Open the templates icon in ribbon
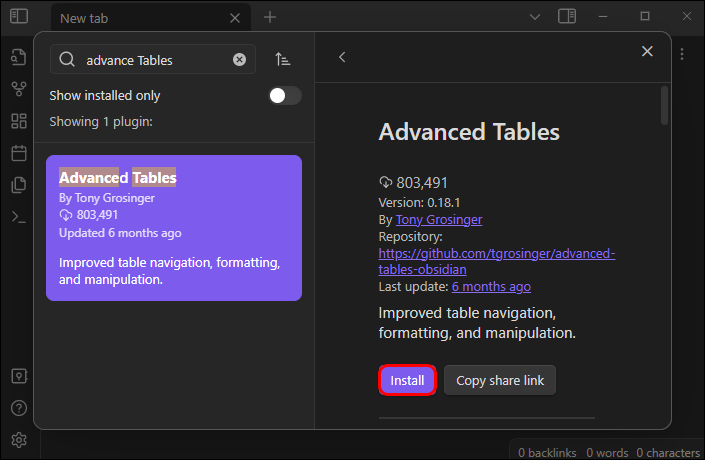705x460 pixels. (x=18, y=185)
